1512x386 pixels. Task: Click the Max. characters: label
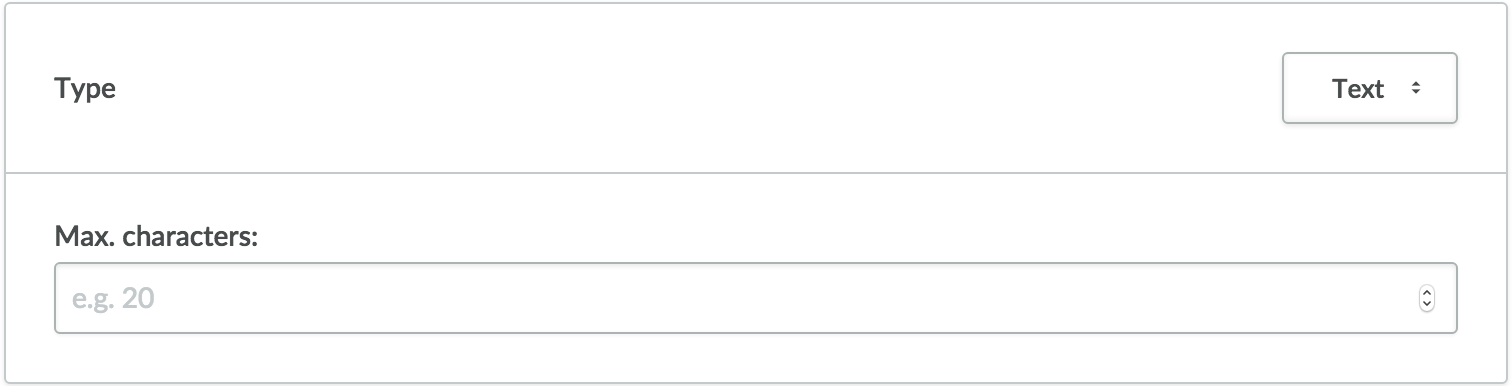(x=157, y=237)
